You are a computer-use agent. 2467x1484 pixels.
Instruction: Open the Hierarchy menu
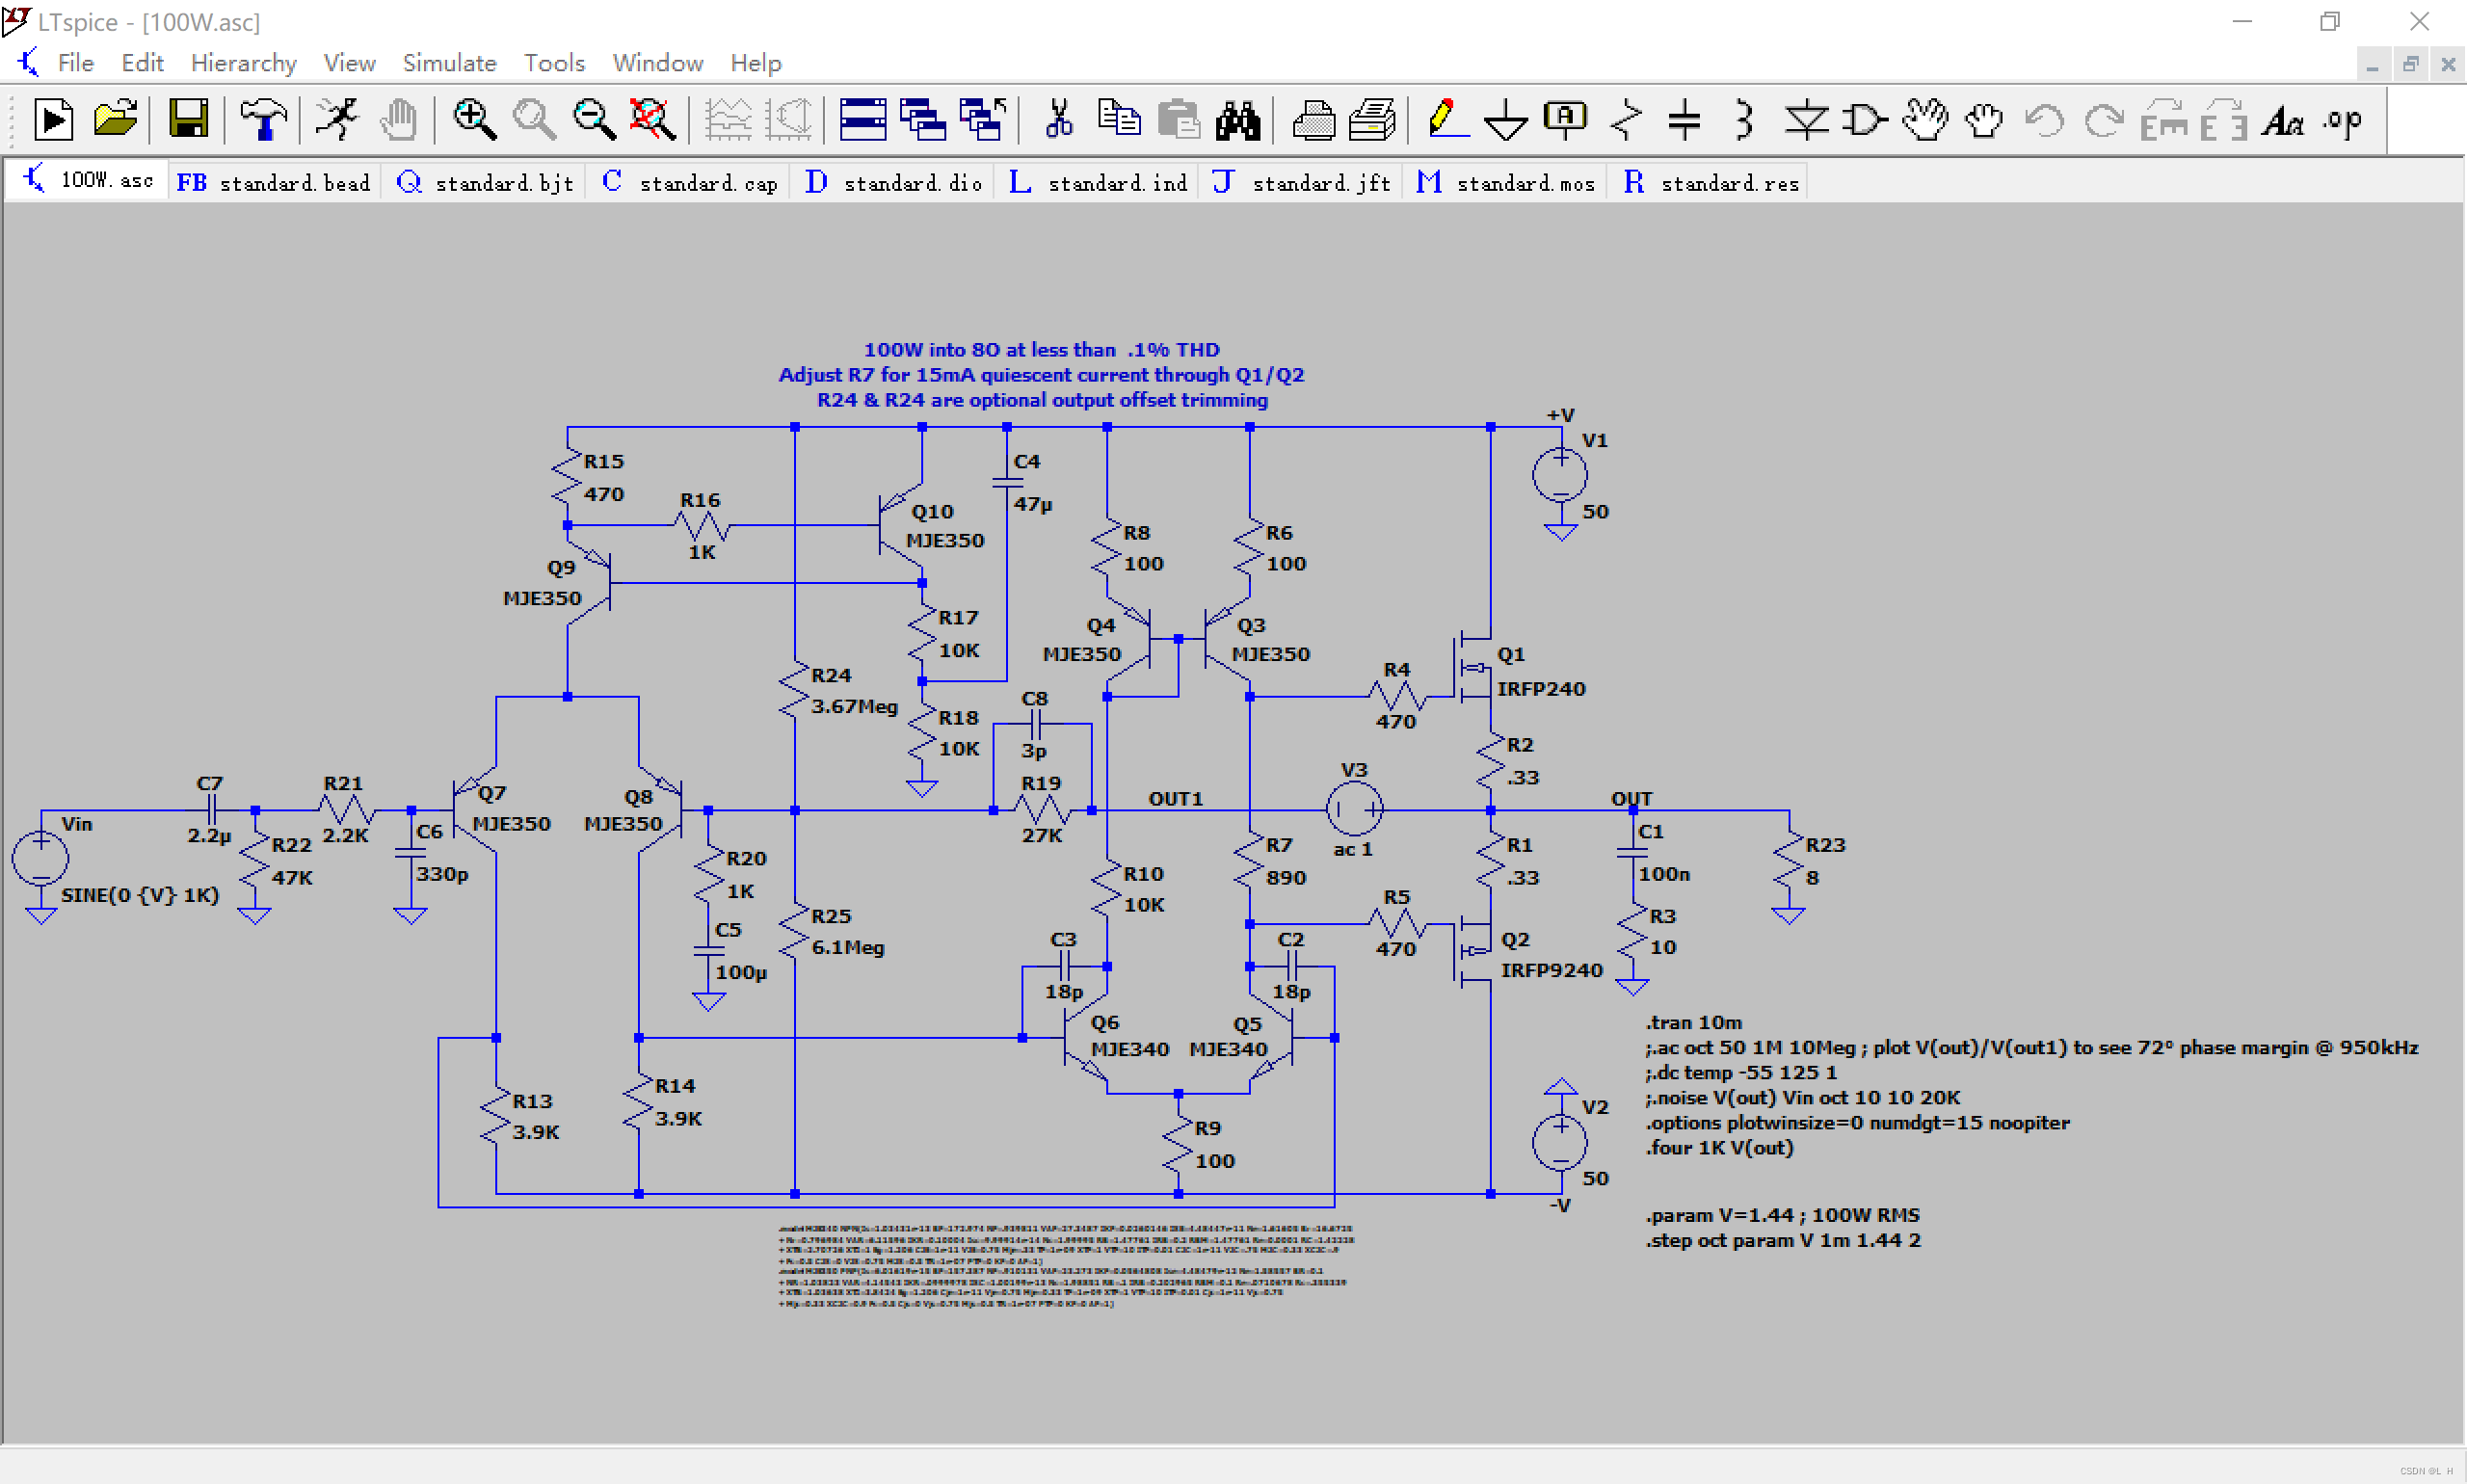243,63
